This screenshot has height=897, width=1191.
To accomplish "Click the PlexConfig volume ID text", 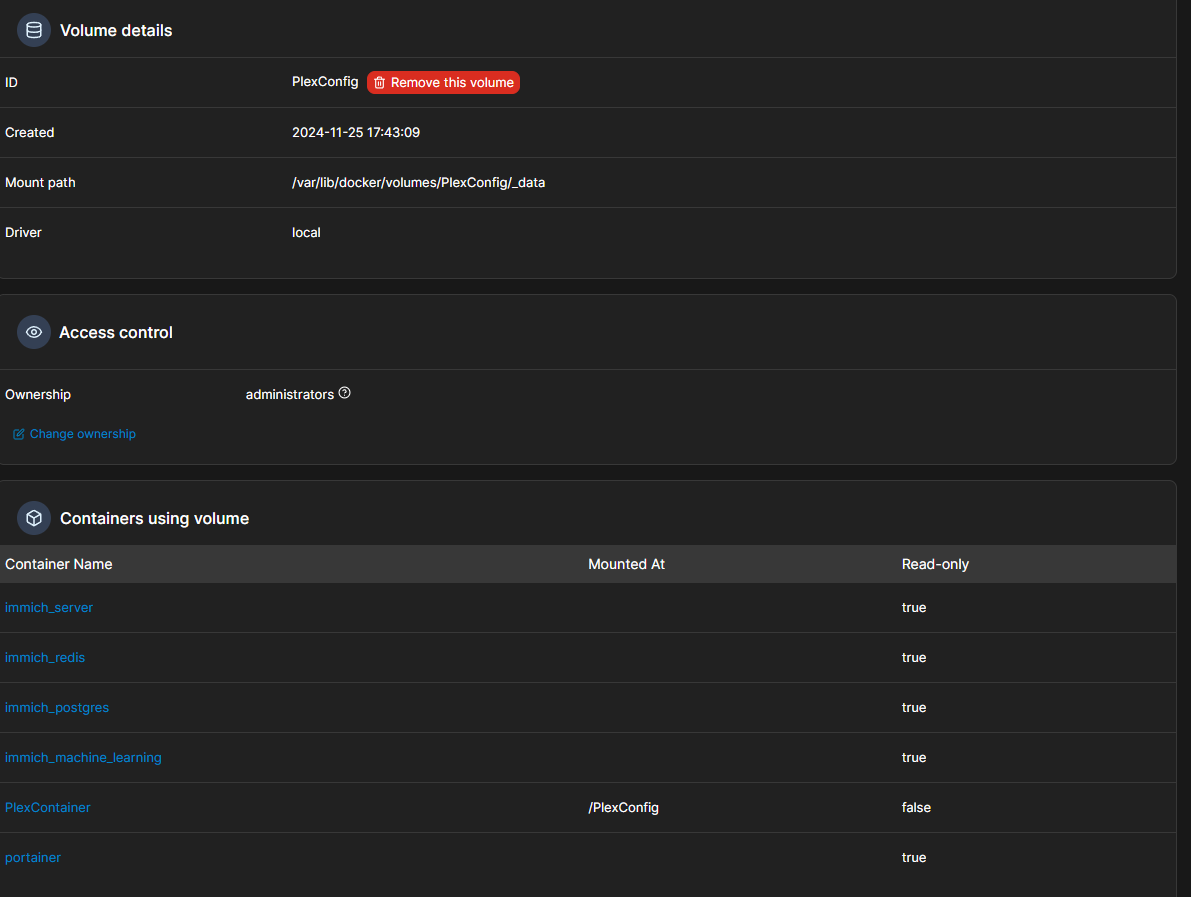I will 325,82.
